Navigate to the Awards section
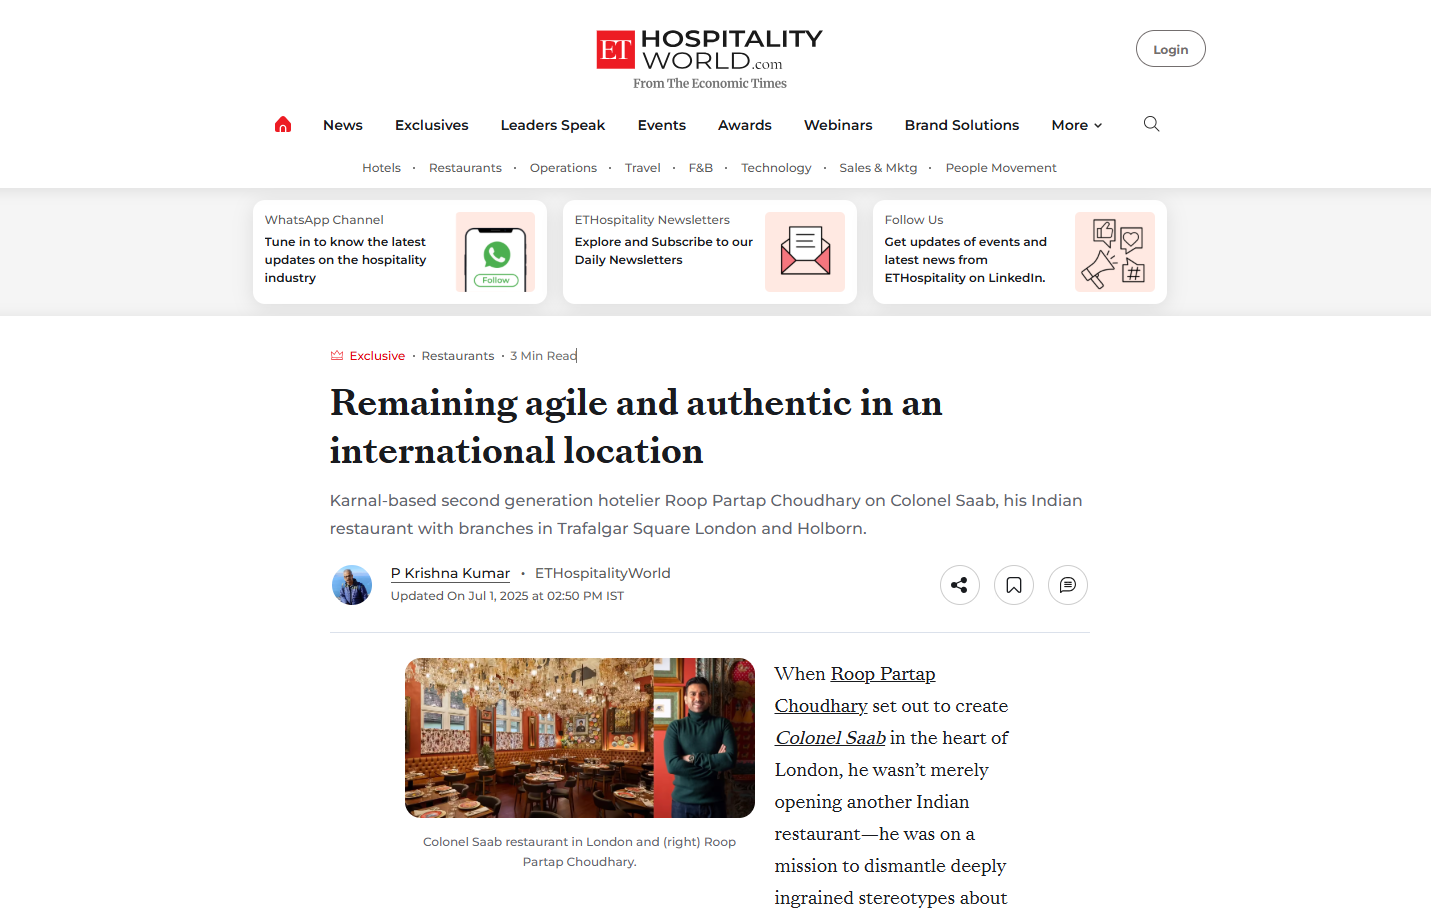The width and height of the screenshot is (1431, 917). [745, 125]
